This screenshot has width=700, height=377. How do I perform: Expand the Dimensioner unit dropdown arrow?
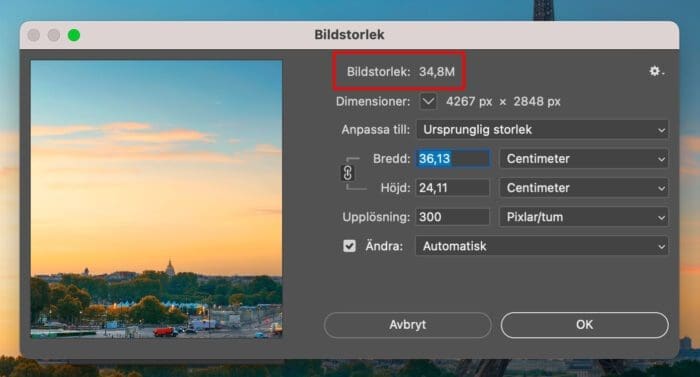coord(428,101)
